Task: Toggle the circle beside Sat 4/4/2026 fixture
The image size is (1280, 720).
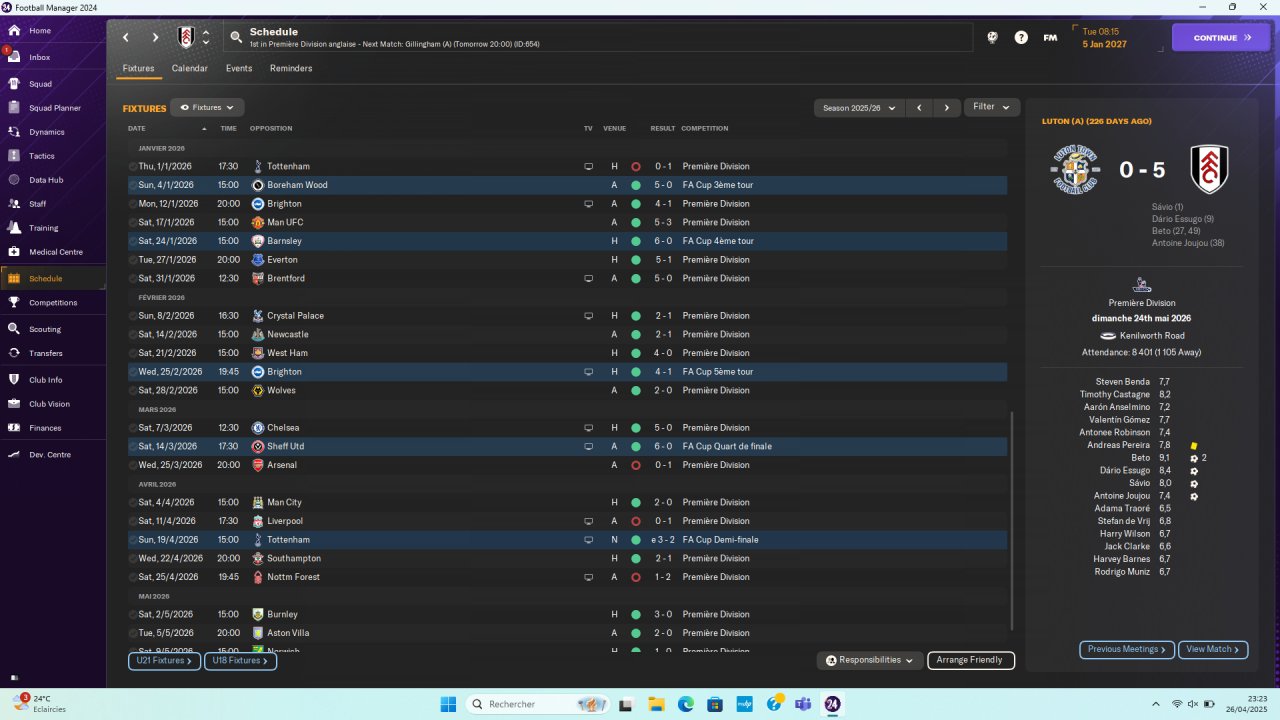Action: click(133, 502)
